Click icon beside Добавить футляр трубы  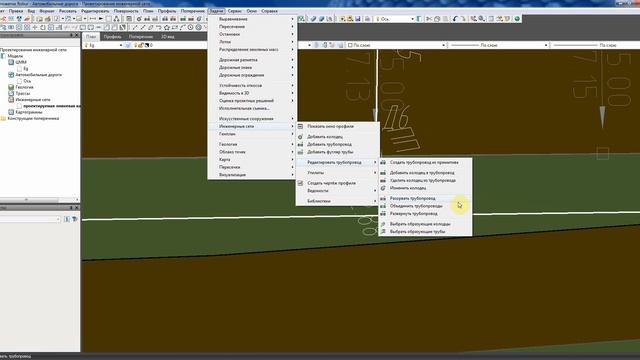[300, 152]
